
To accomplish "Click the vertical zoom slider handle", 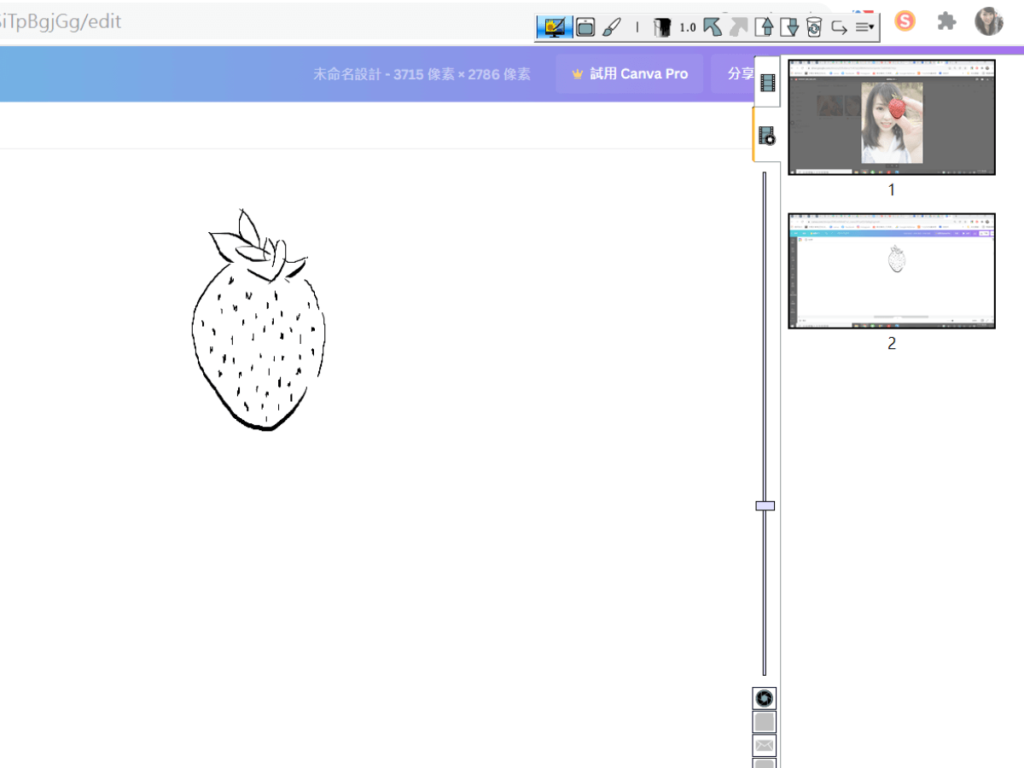I will coord(765,506).
